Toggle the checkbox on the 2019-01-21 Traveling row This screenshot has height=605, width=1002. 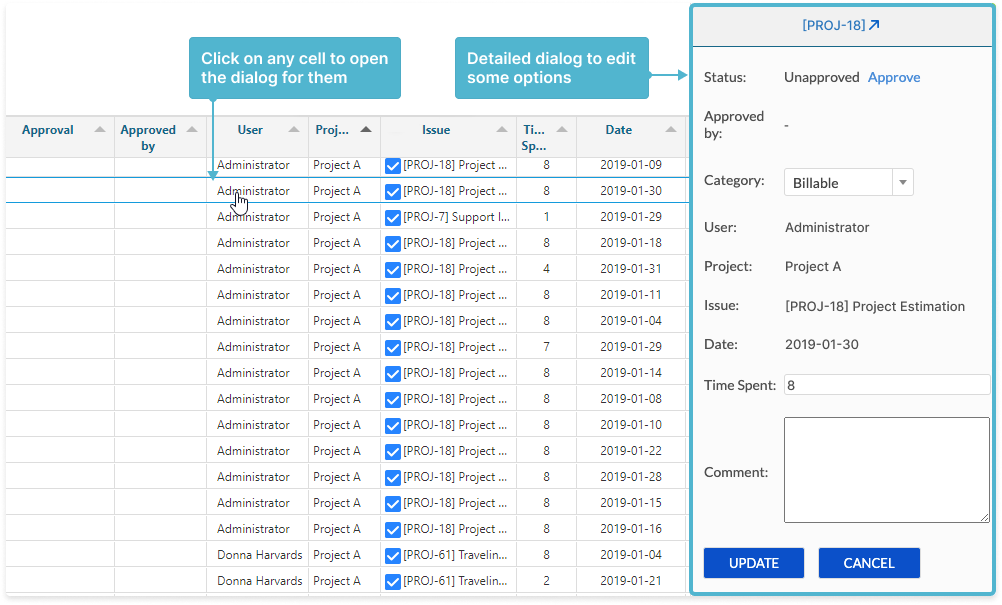(393, 581)
